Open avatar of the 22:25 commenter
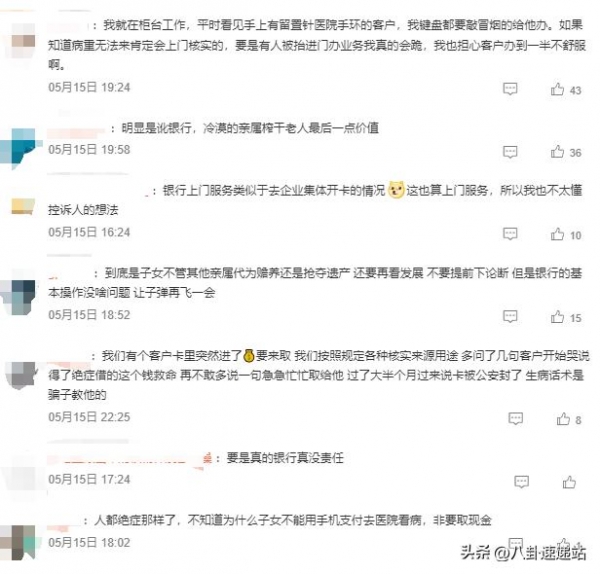Viewport: 600px width, 574px height. pos(21,375)
